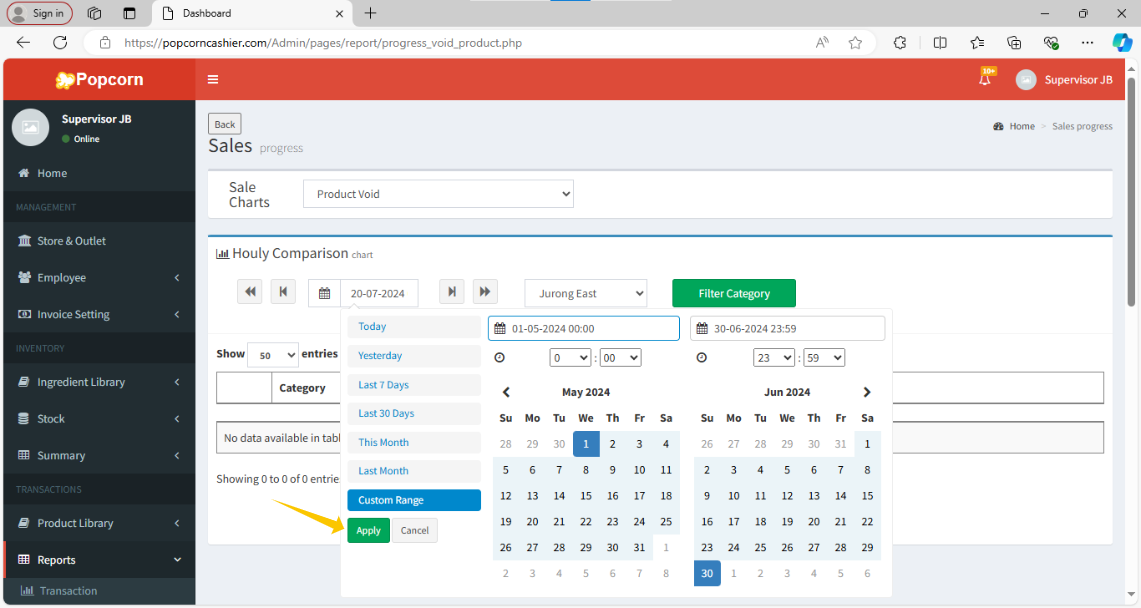Click Sign in profile button
The height and width of the screenshot is (608, 1141).
coord(40,13)
